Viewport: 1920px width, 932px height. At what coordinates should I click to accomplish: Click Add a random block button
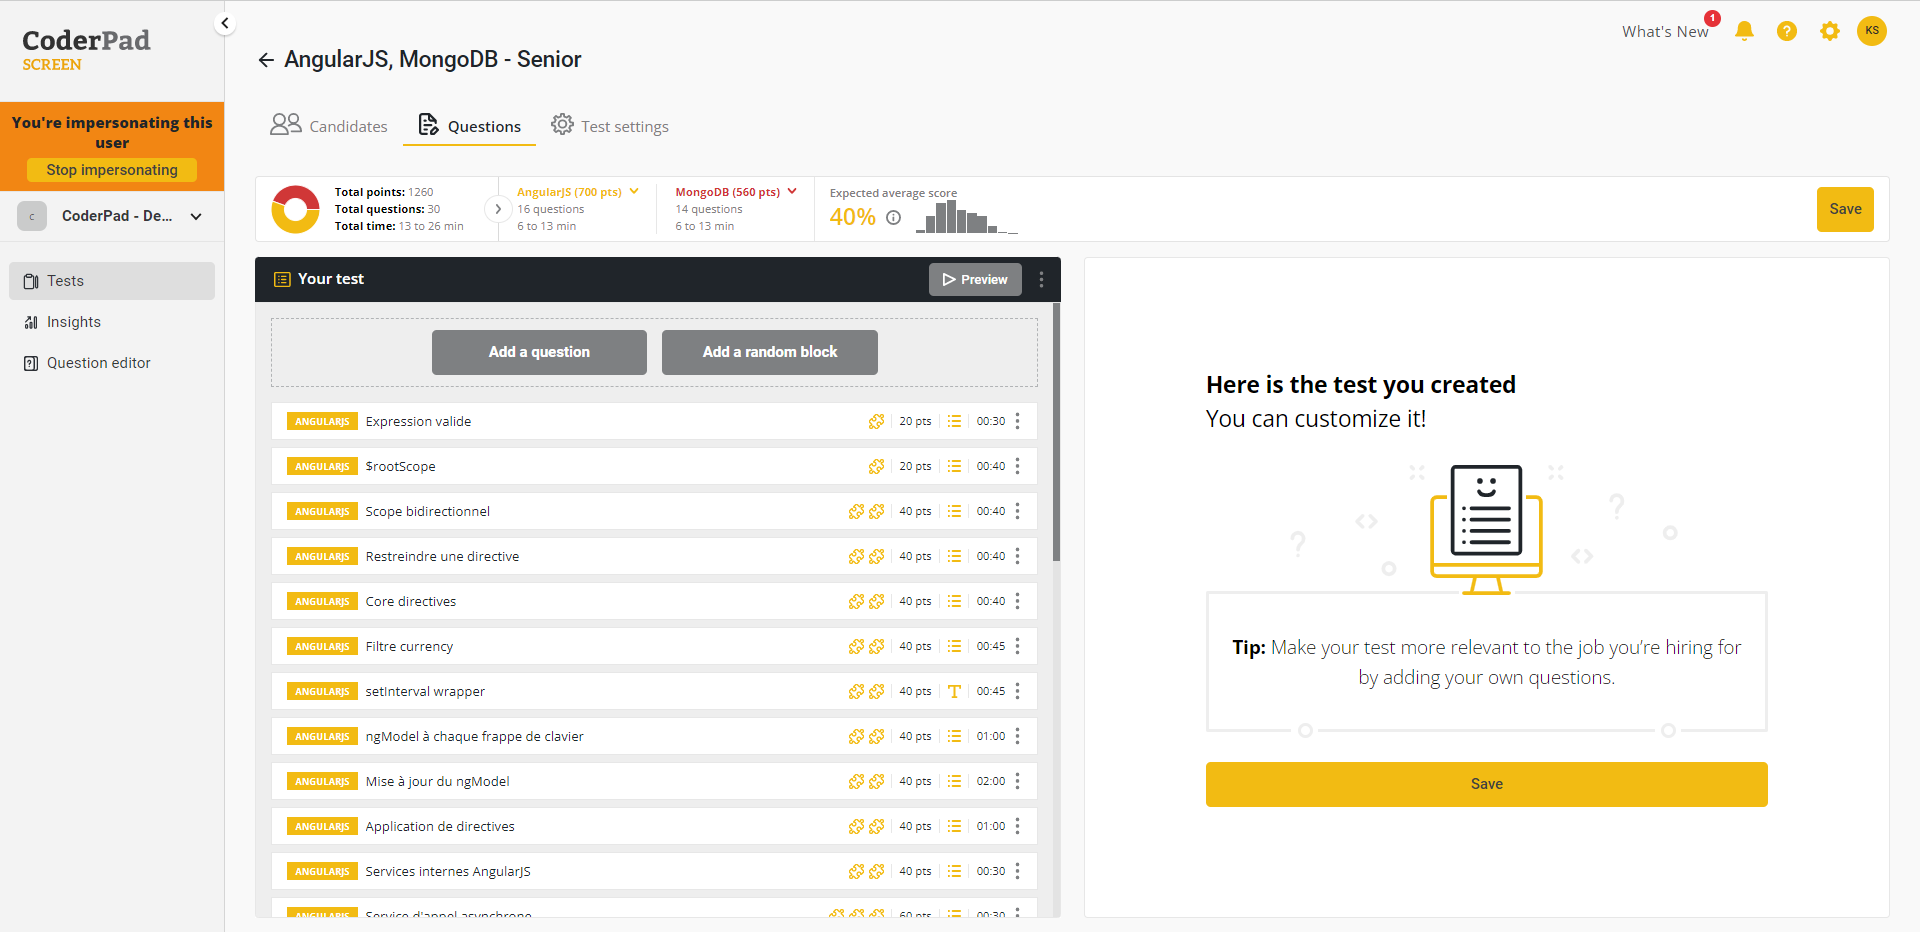pyautogui.click(x=769, y=352)
